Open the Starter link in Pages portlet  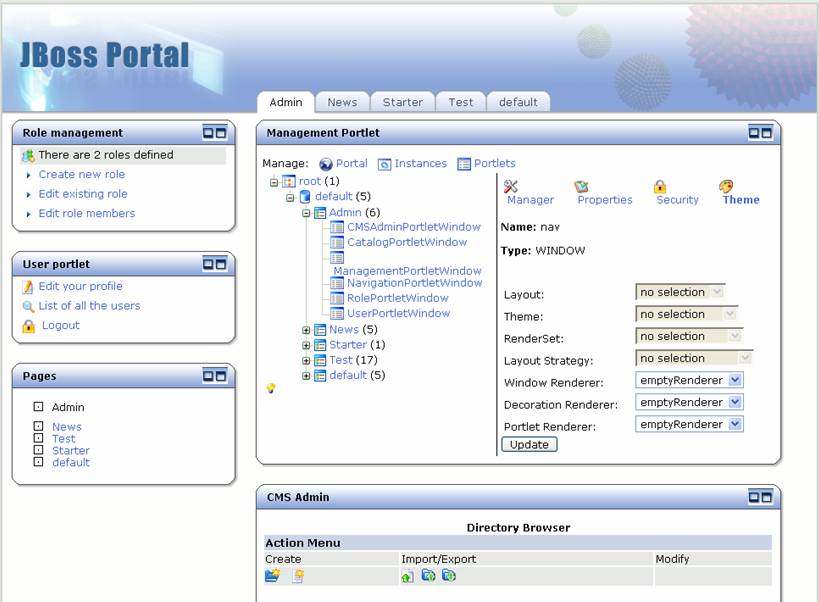[71, 451]
